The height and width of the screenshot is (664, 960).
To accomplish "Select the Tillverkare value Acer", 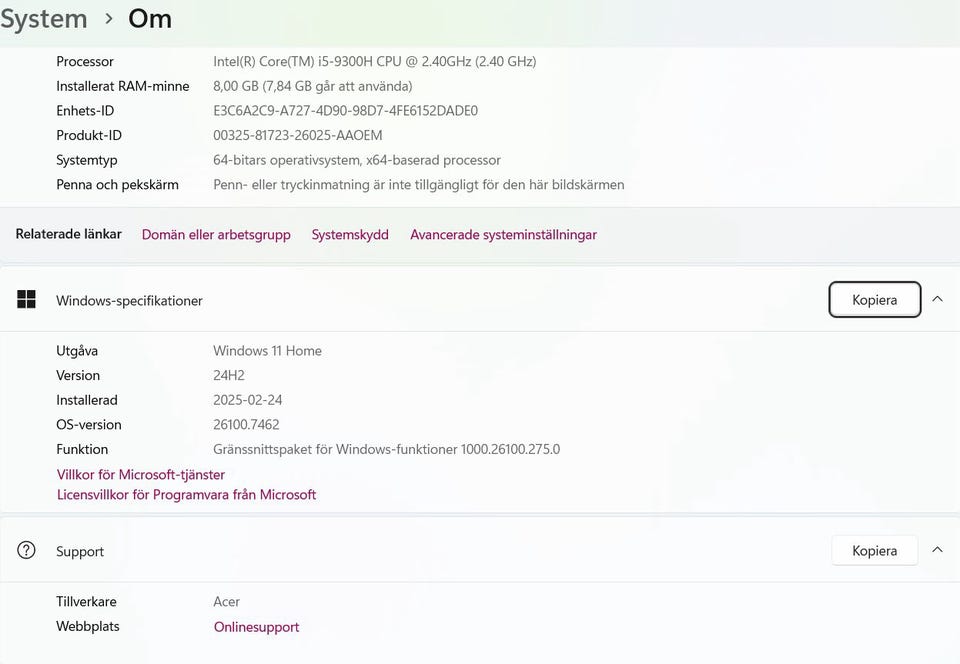I will [x=227, y=602].
